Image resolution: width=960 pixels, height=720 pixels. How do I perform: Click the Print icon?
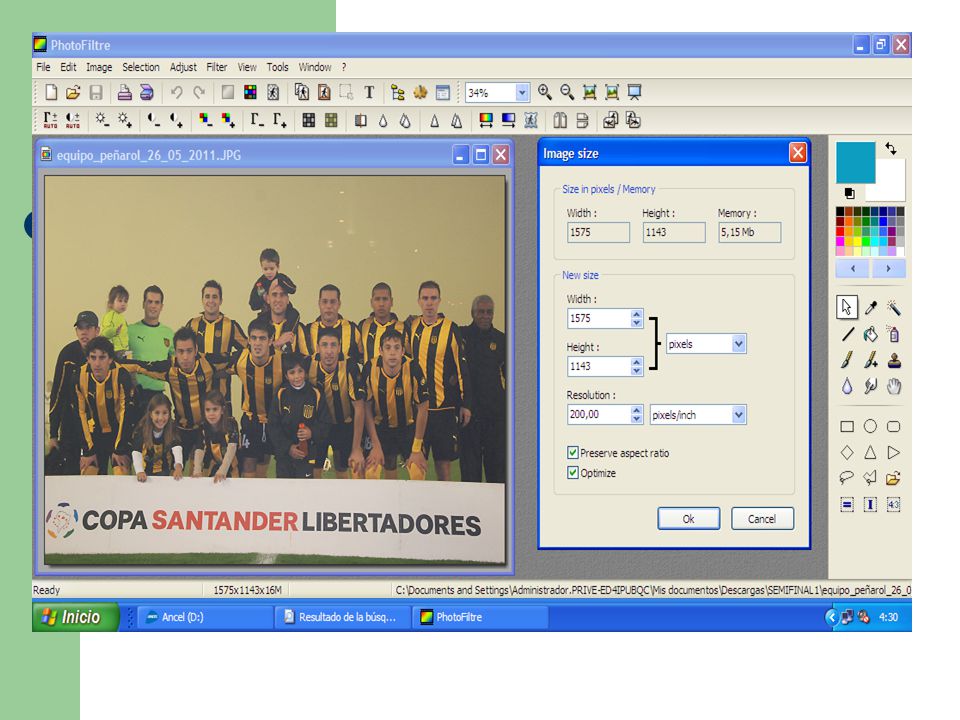[x=124, y=92]
